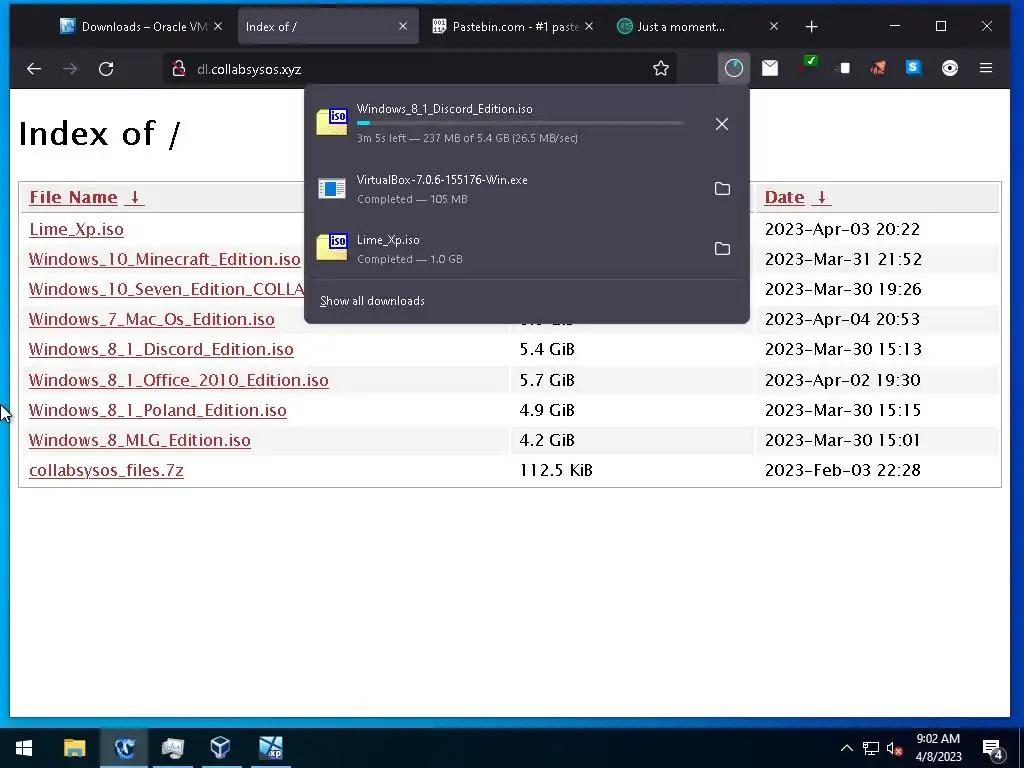The height and width of the screenshot is (768, 1024).
Task: Toggle Date sort direction arrow
Action: 822,197
